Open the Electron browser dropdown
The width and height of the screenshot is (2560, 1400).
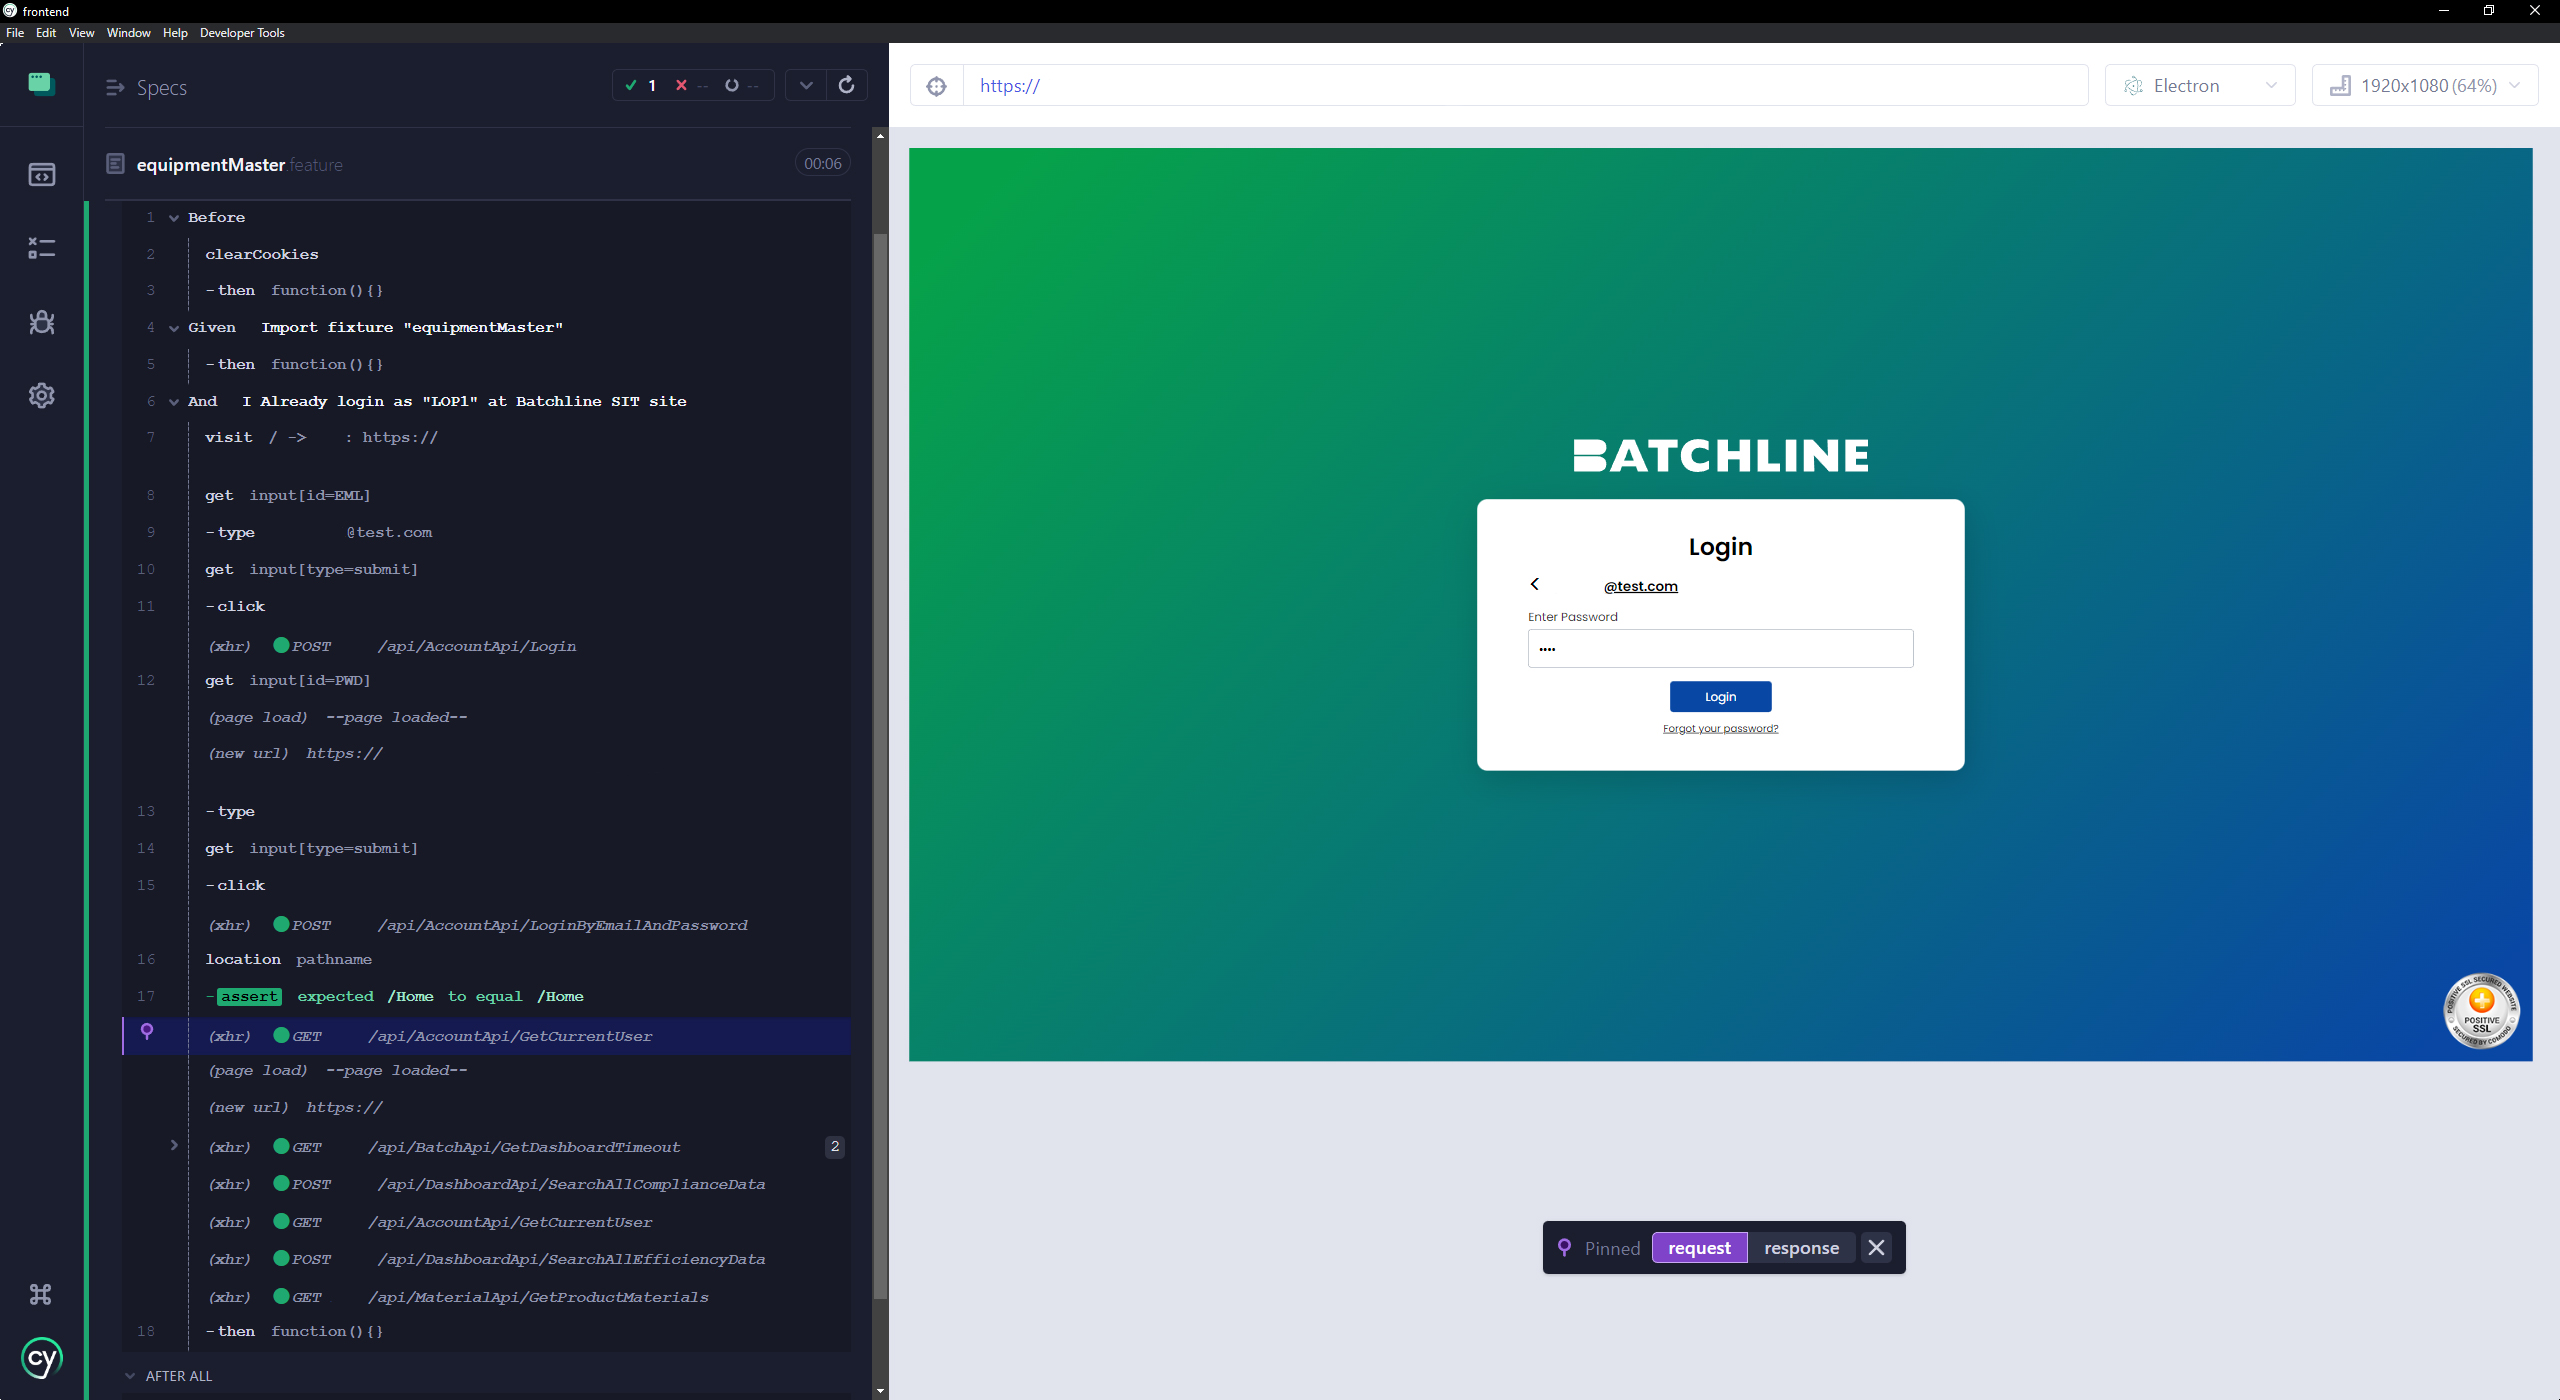click(2200, 86)
